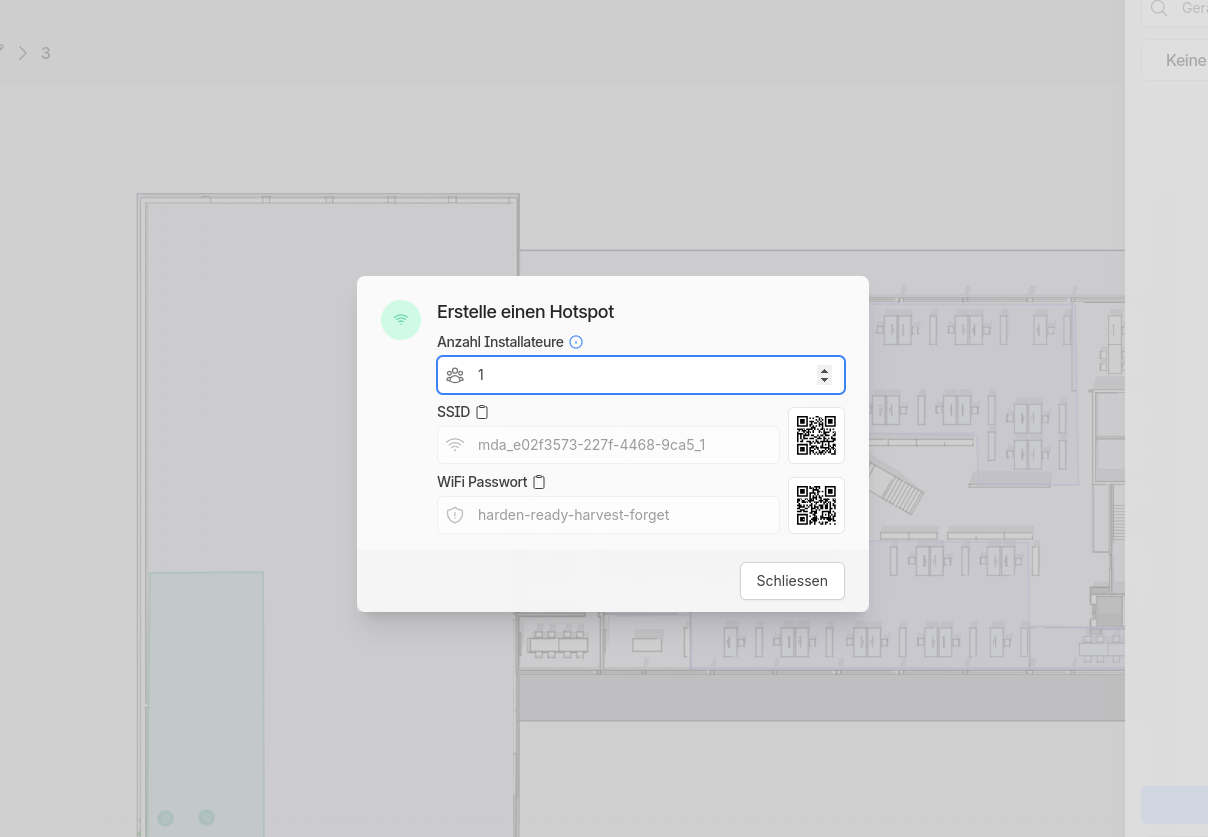Focus the Anzahl Installateure number field

click(640, 375)
